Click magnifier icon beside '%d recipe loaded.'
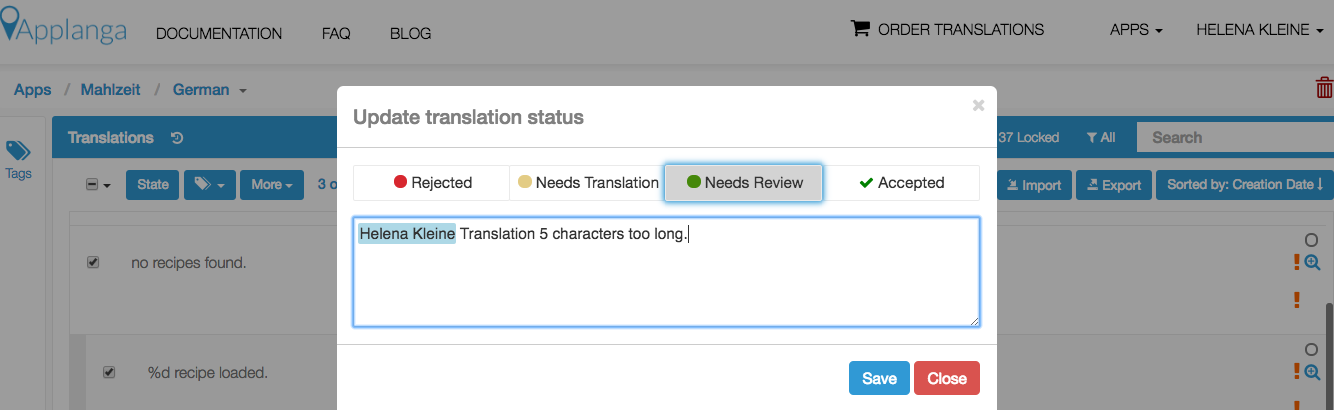The image size is (1334, 410). click(x=1313, y=371)
